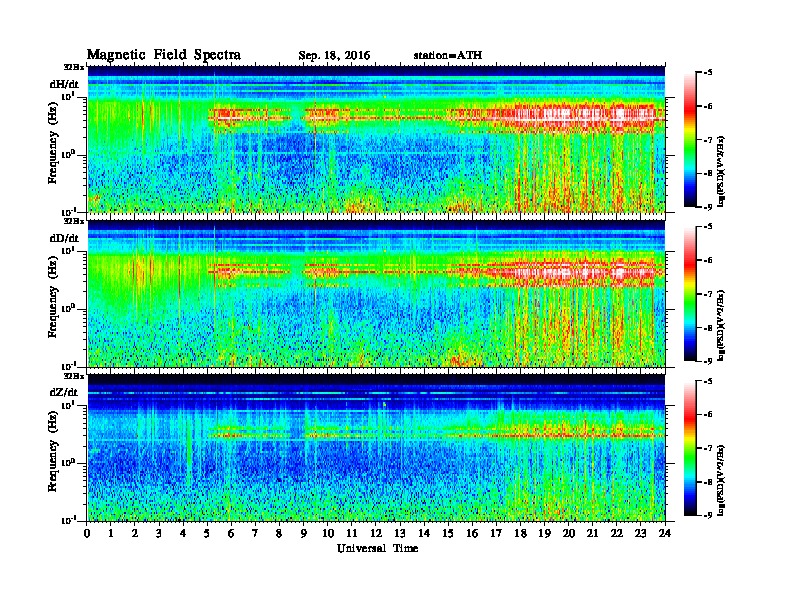Click hour tick label 24 on the time axis
Image resolution: width=792 pixels, height=612 pixels.
point(665,533)
